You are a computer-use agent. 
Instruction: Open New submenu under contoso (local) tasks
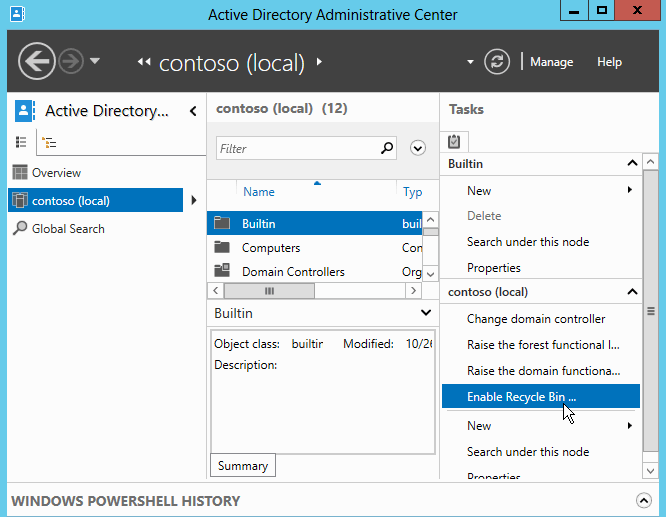[x=541, y=426]
